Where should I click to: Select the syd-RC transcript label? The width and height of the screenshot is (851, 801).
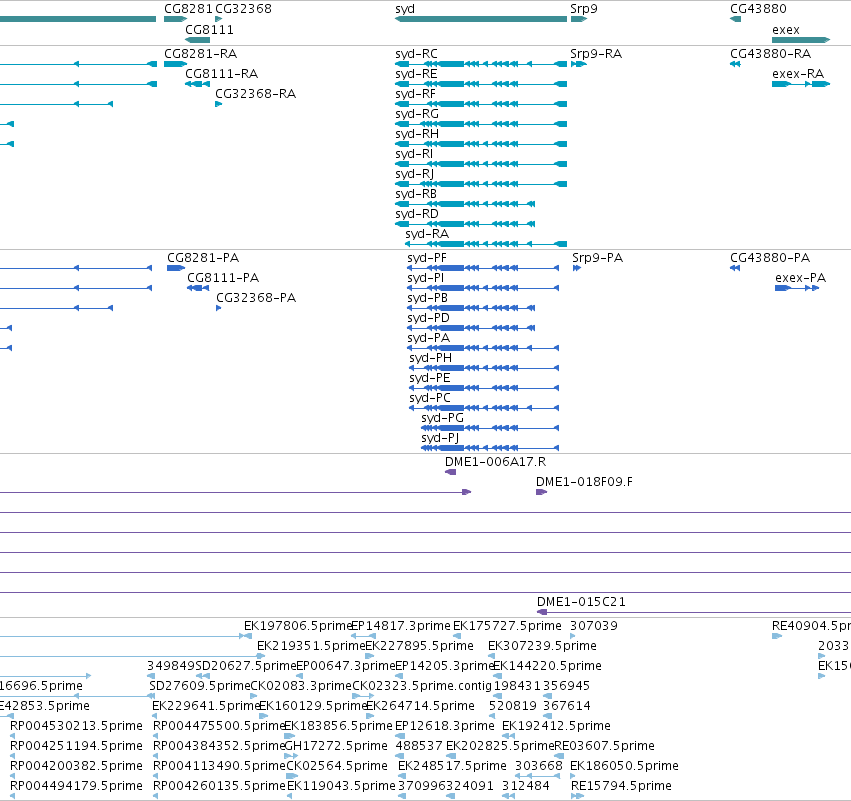click(x=416, y=54)
